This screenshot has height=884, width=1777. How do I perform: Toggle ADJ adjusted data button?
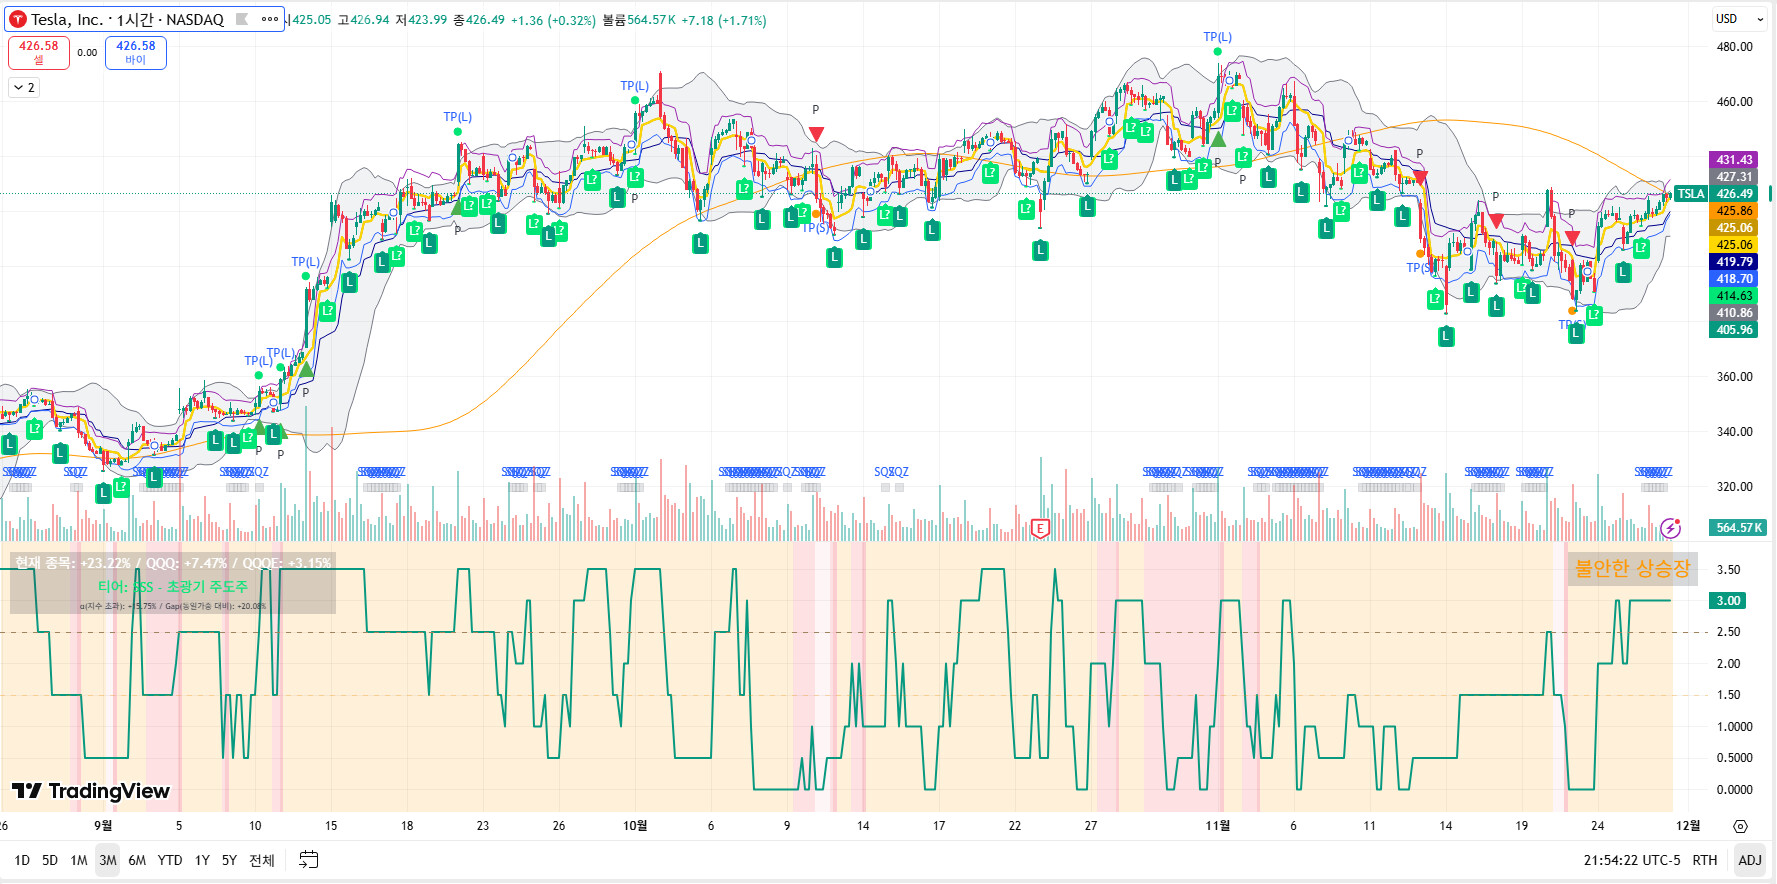pyautogui.click(x=1750, y=860)
